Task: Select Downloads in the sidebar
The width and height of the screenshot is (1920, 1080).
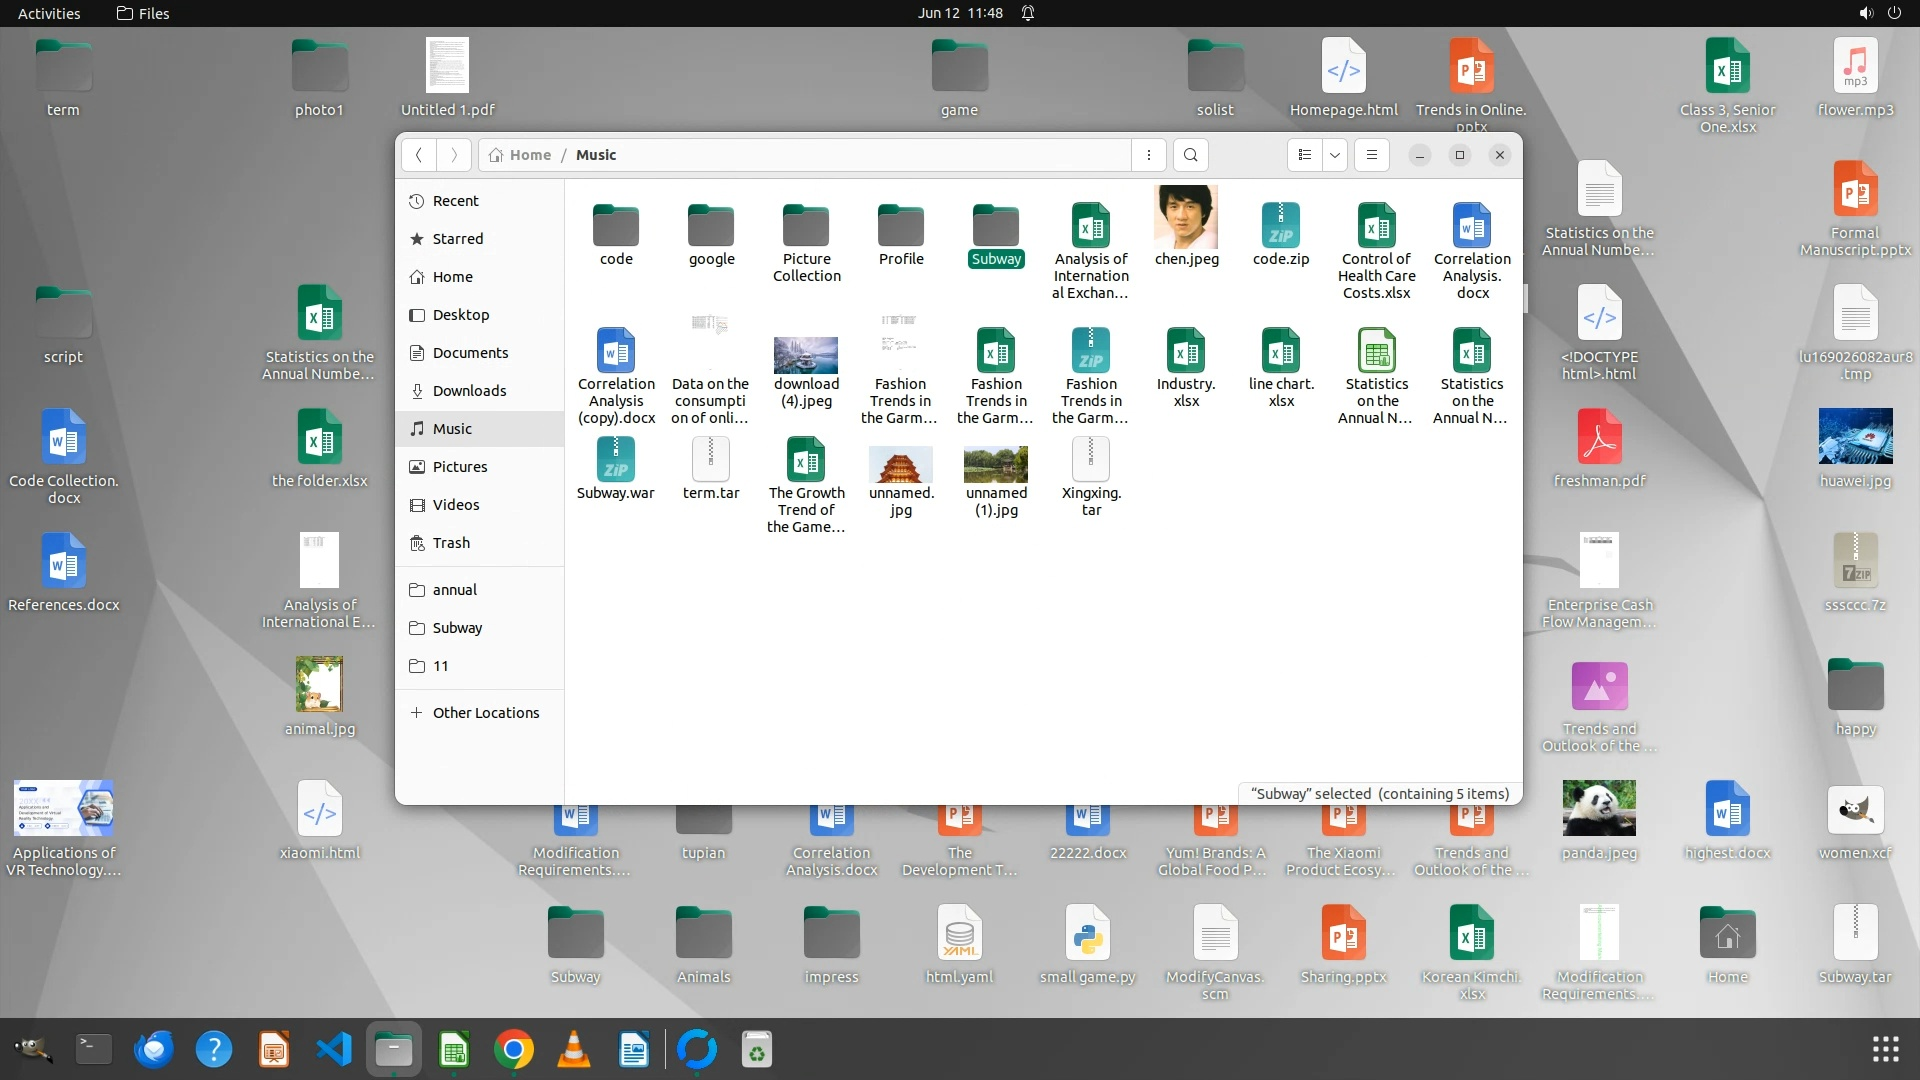Action: [x=469, y=391]
